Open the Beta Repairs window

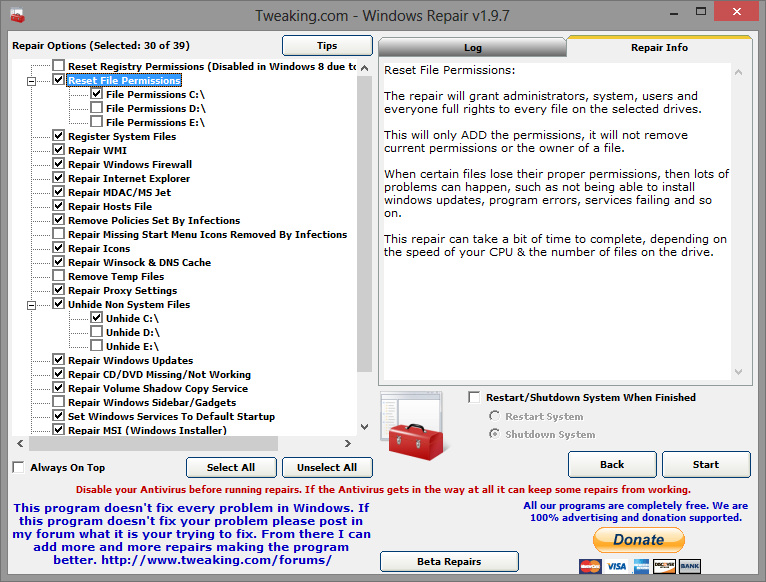point(449,561)
